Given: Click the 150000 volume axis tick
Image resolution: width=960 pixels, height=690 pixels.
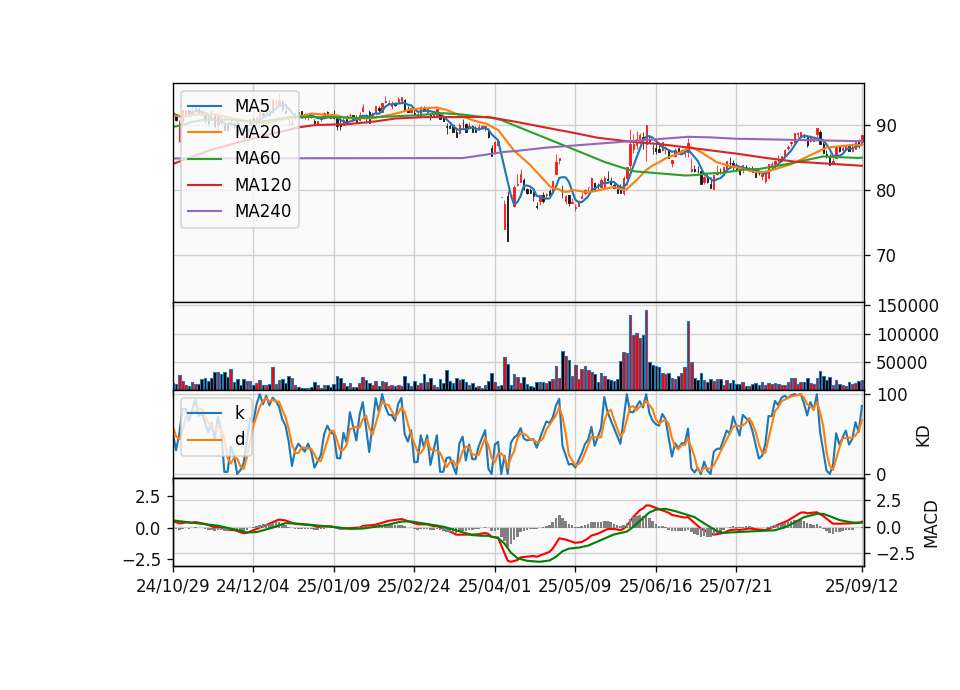Looking at the screenshot, I should click(907, 306).
